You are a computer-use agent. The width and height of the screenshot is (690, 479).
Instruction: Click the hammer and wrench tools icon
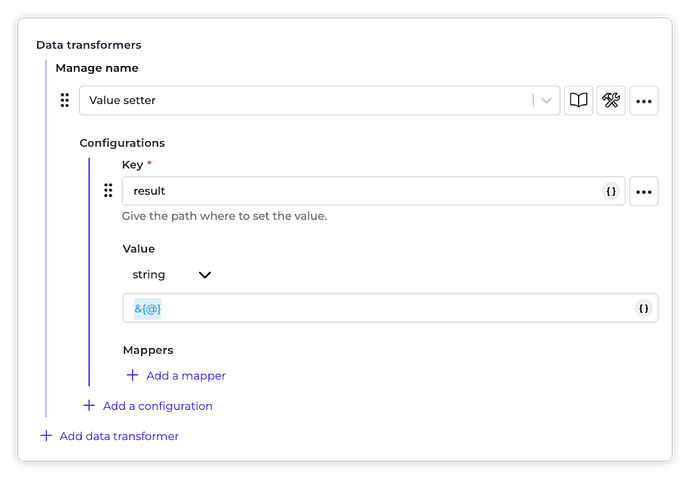611,100
